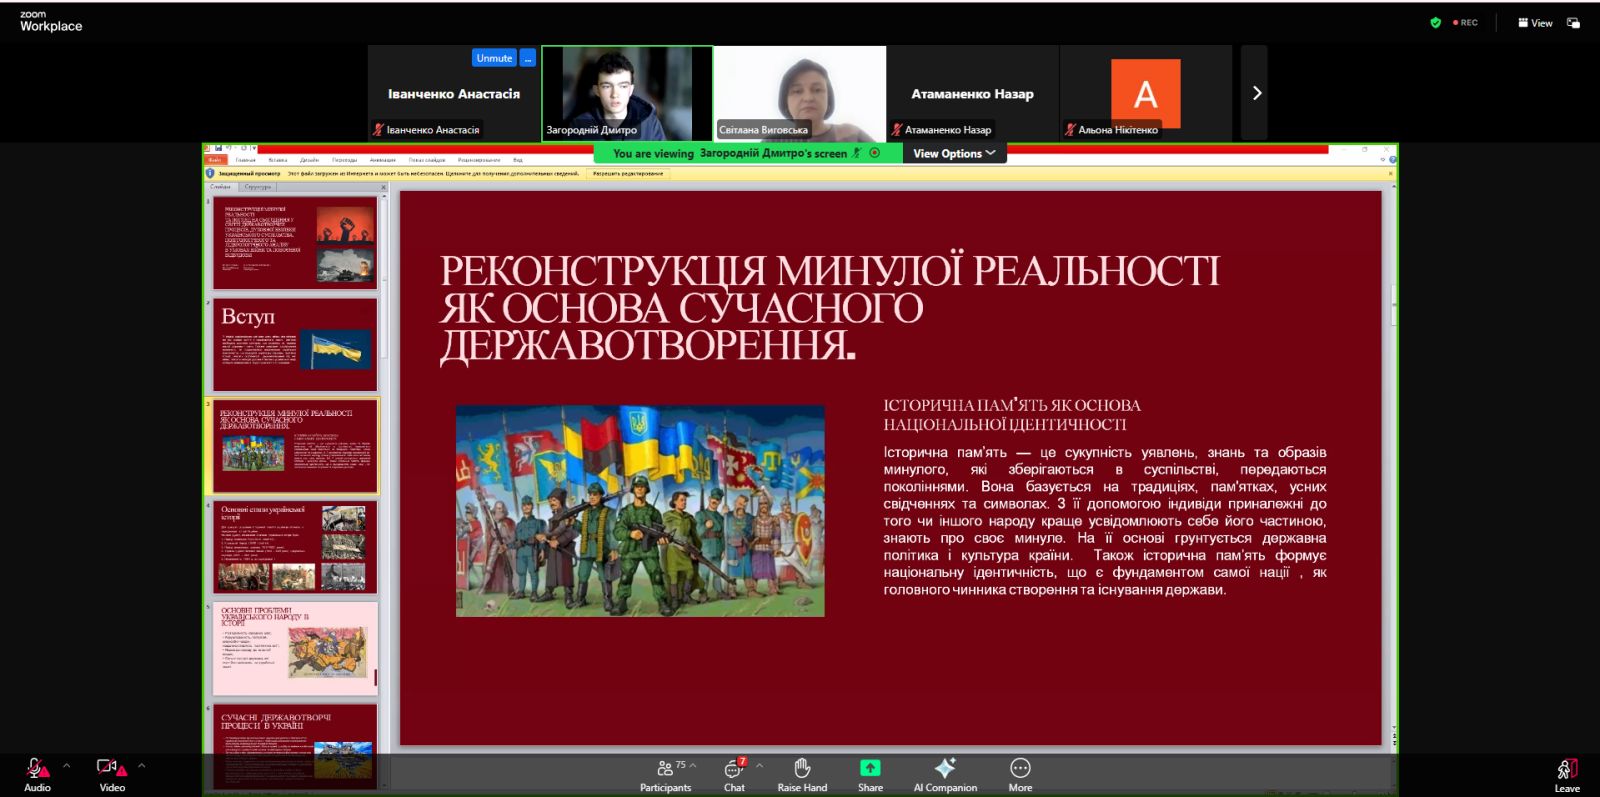Switch to the Структура pane tab
The height and width of the screenshot is (797, 1600).
click(257, 187)
